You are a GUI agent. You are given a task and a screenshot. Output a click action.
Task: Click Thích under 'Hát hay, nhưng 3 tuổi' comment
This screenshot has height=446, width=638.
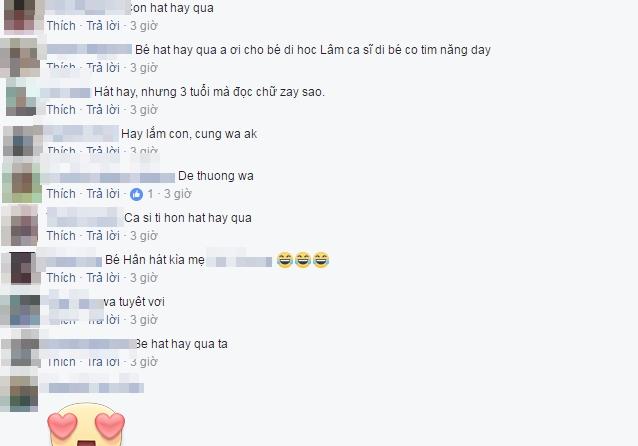coord(61,110)
